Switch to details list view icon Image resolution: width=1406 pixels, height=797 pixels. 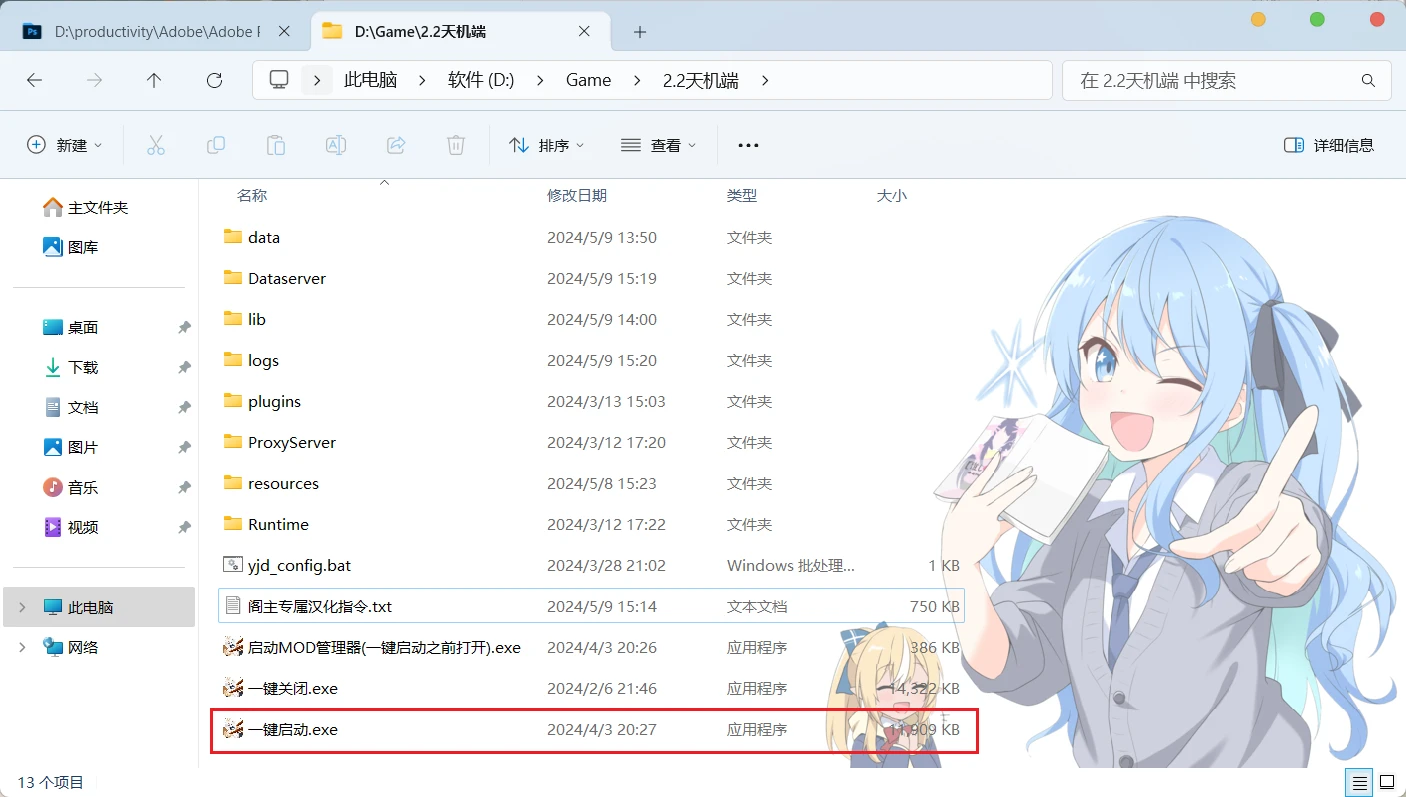tap(1359, 782)
